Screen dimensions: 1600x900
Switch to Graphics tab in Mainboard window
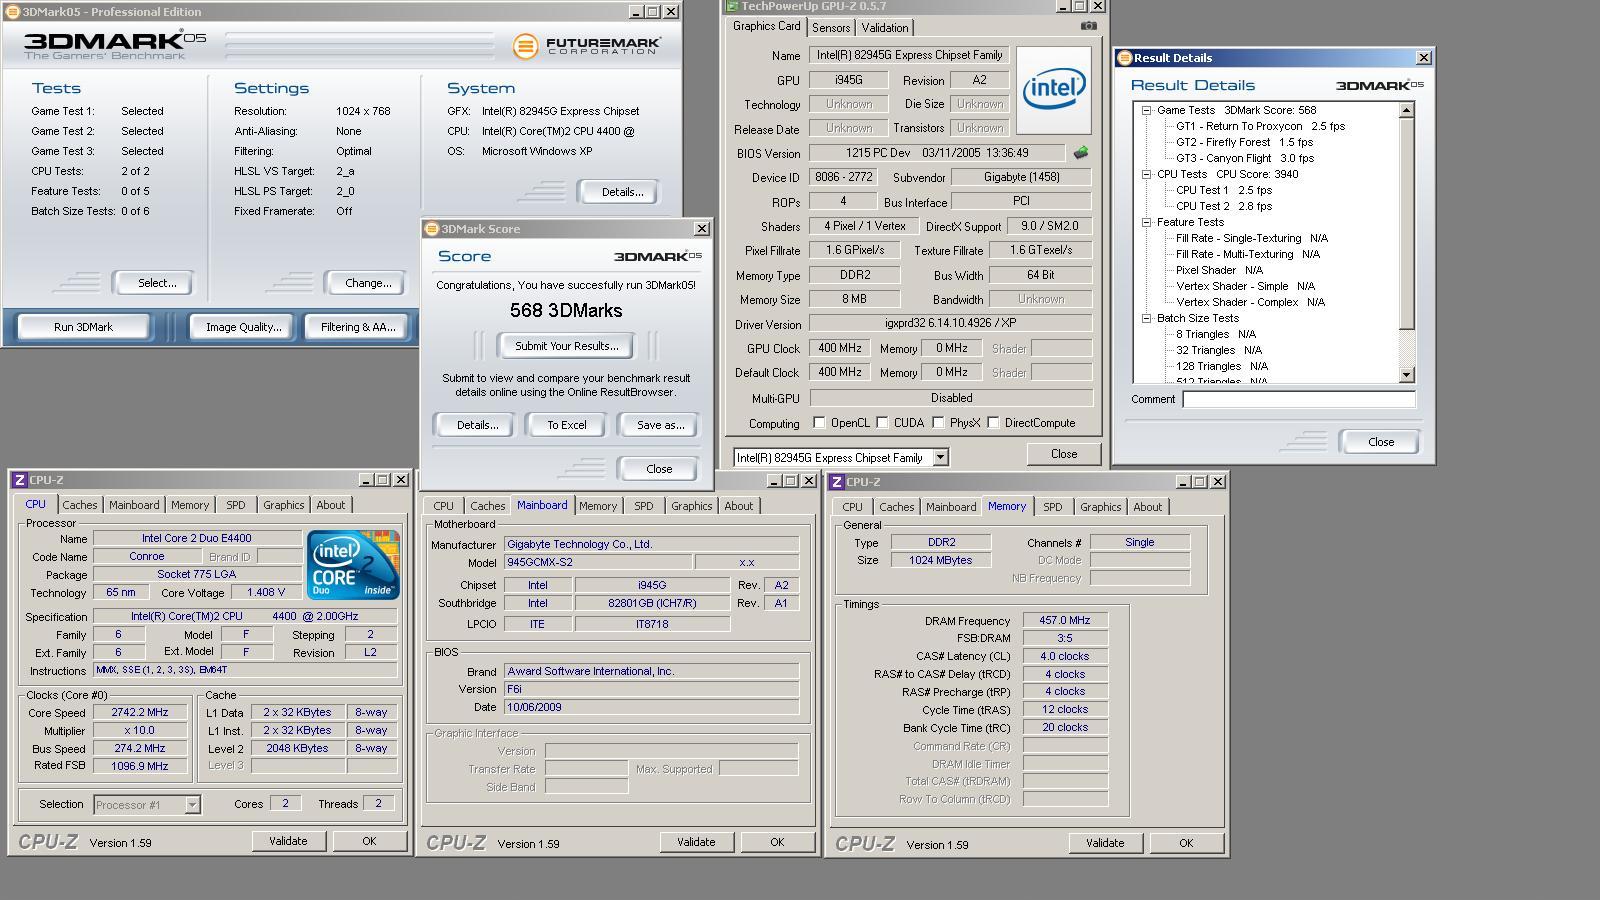click(692, 506)
